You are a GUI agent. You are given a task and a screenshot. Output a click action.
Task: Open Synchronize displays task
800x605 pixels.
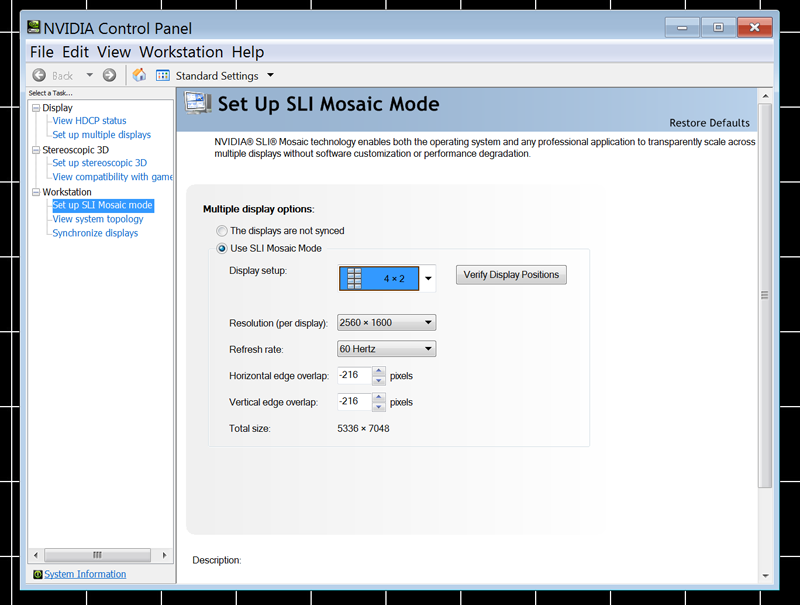pos(95,233)
